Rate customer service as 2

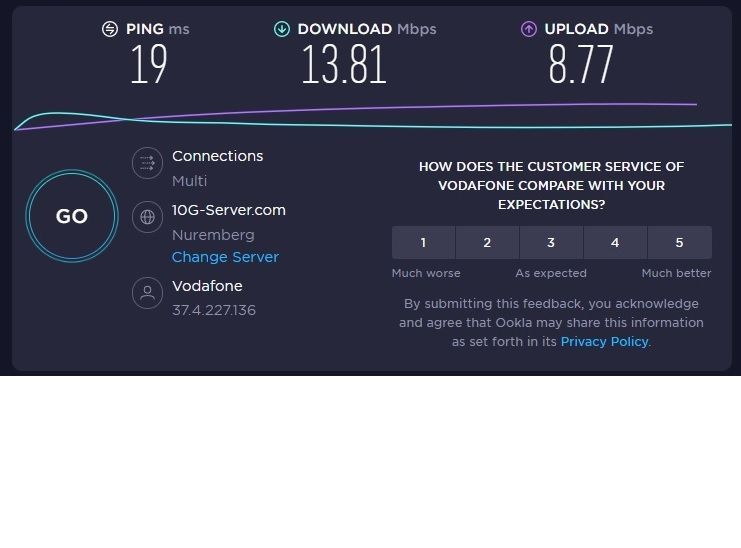pyautogui.click(x=487, y=242)
